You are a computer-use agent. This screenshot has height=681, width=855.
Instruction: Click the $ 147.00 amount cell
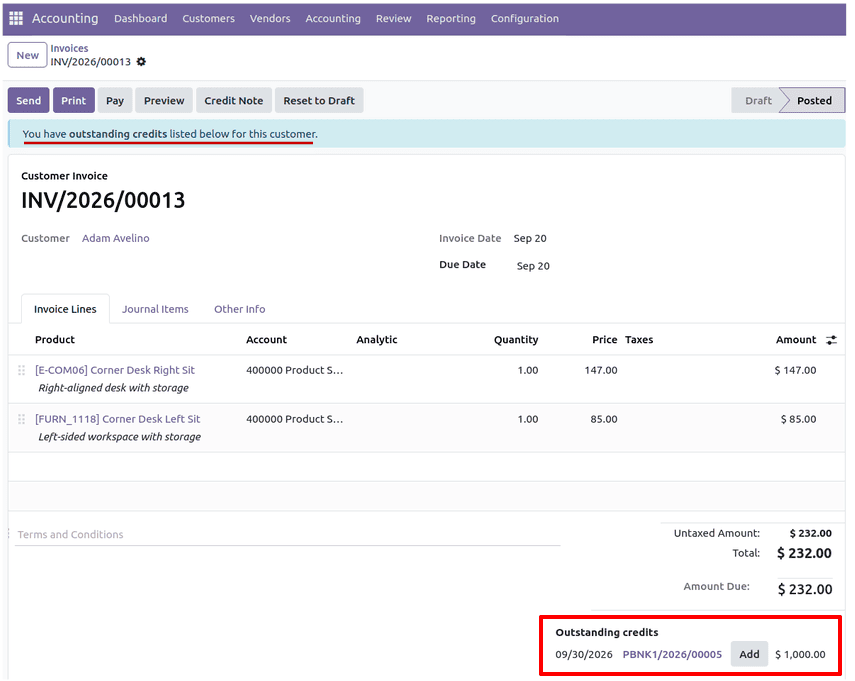click(796, 370)
